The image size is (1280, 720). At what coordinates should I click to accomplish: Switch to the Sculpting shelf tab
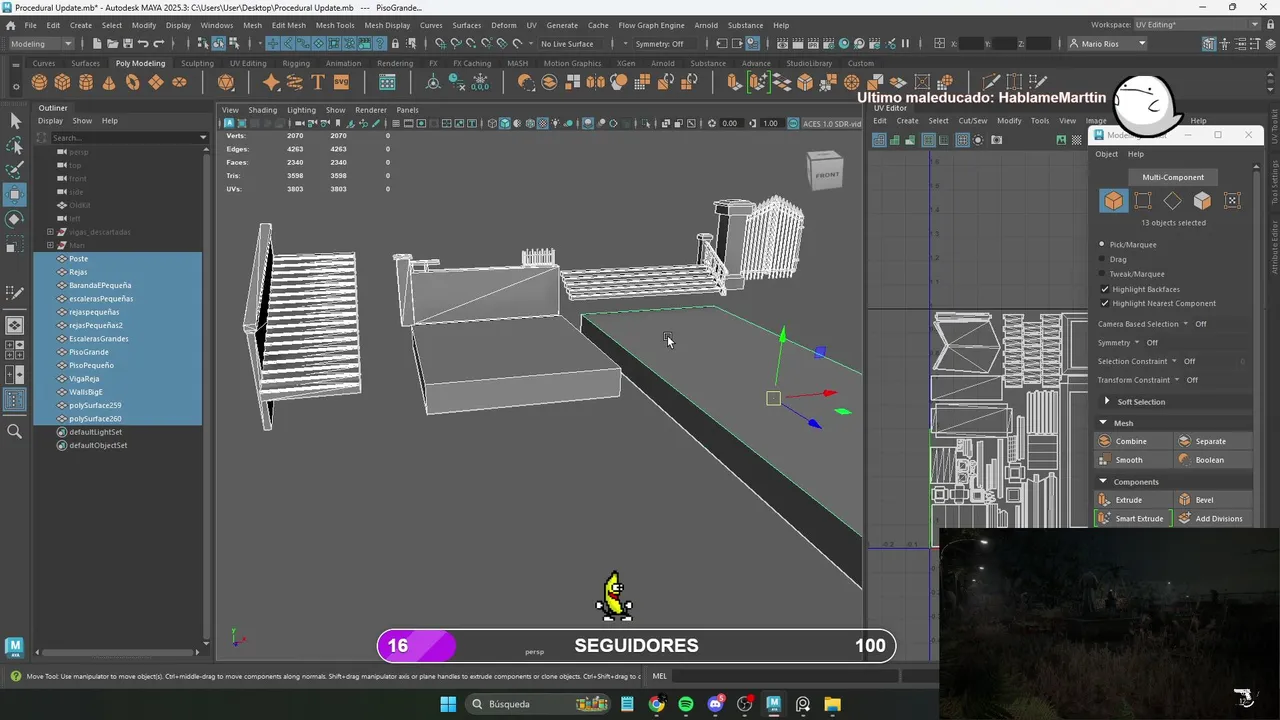(x=197, y=63)
